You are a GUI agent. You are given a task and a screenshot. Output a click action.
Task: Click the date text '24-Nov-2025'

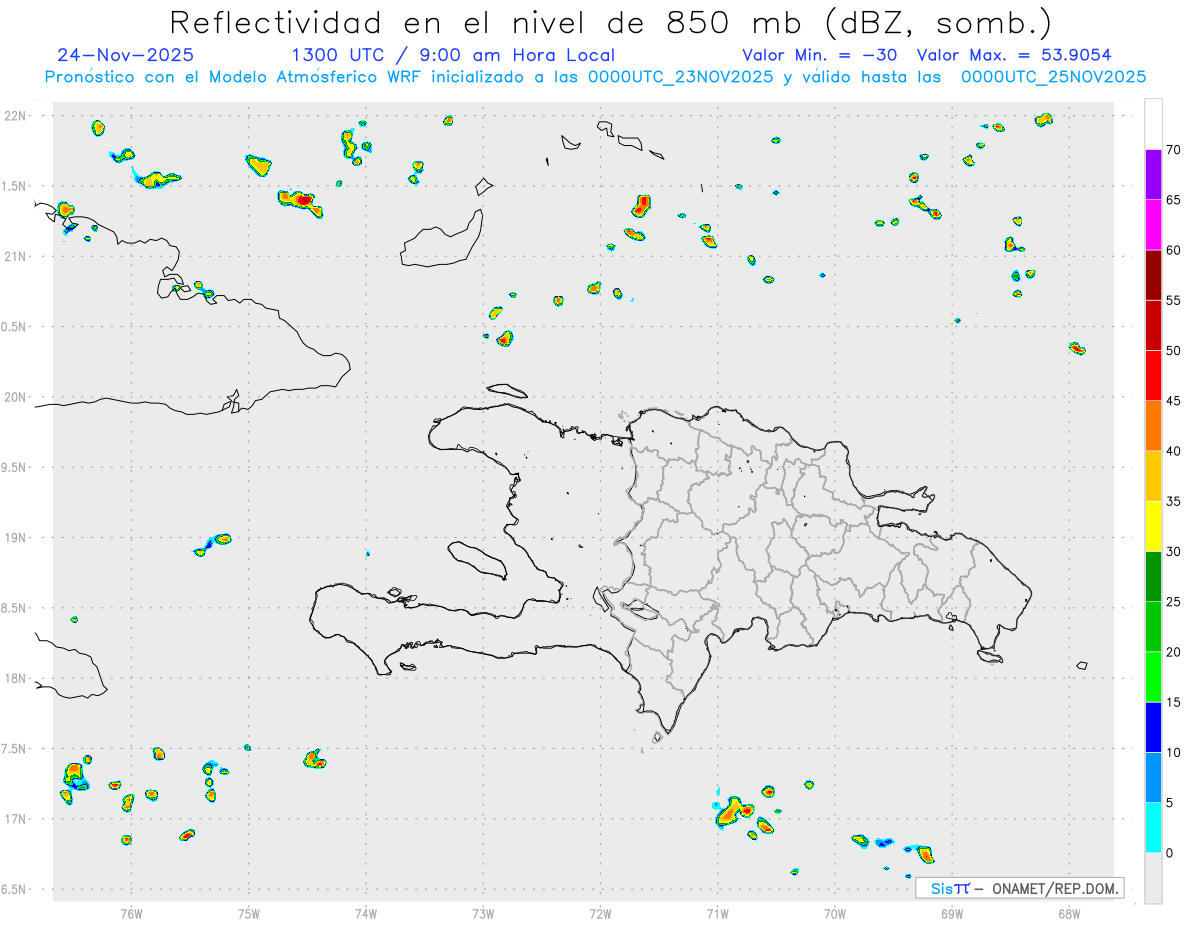coord(126,55)
